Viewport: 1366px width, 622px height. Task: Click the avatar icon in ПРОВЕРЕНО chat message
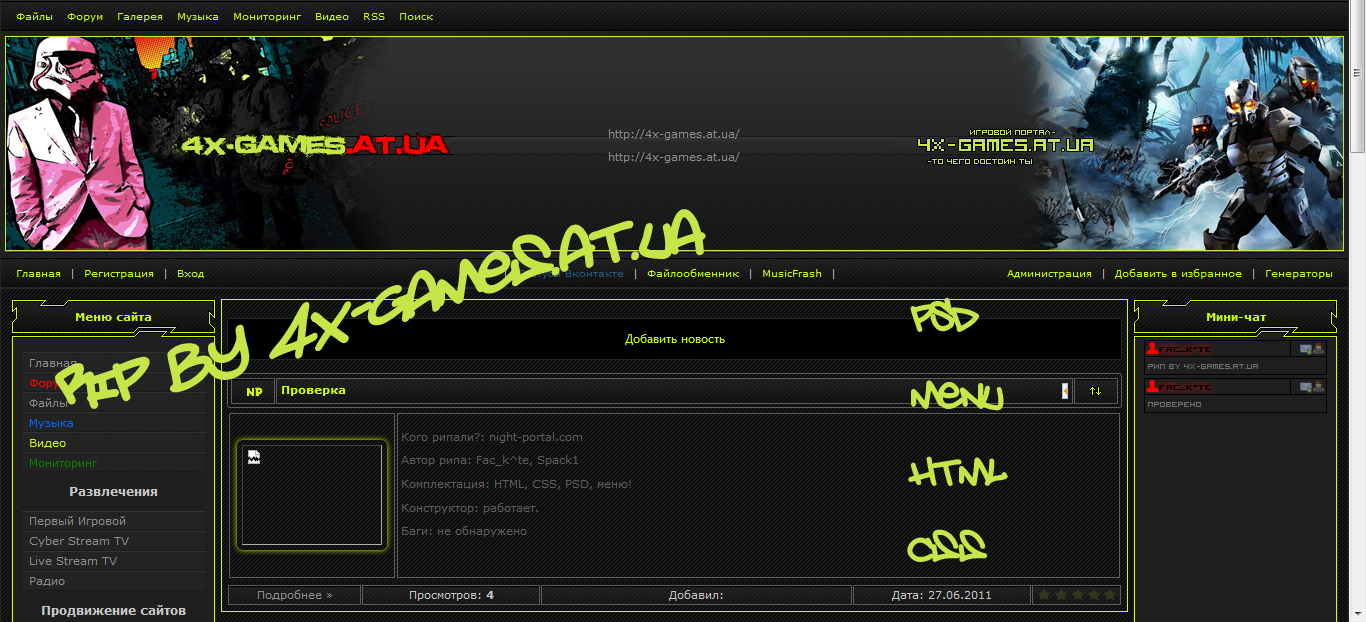click(x=1318, y=387)
